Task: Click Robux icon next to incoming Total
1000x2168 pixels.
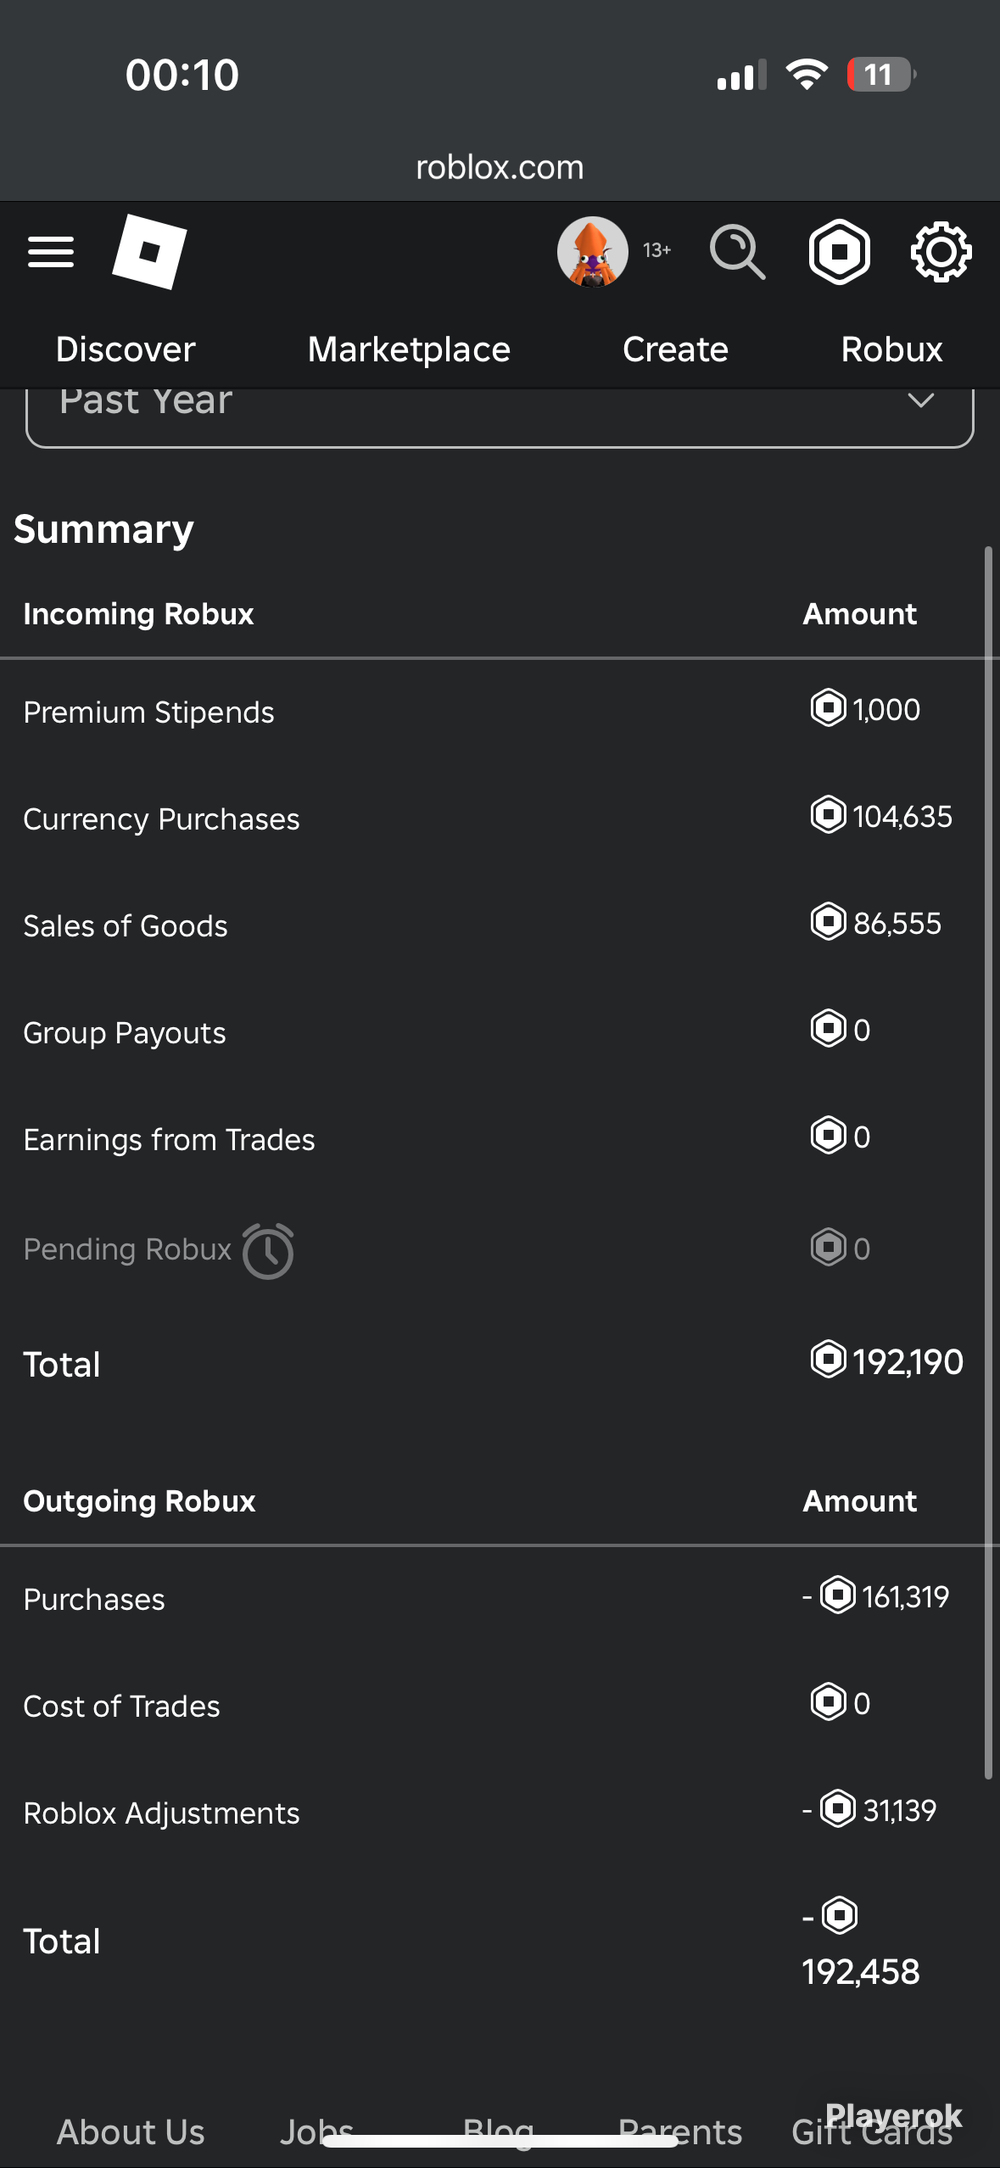Action: (x=828, y=1360)
